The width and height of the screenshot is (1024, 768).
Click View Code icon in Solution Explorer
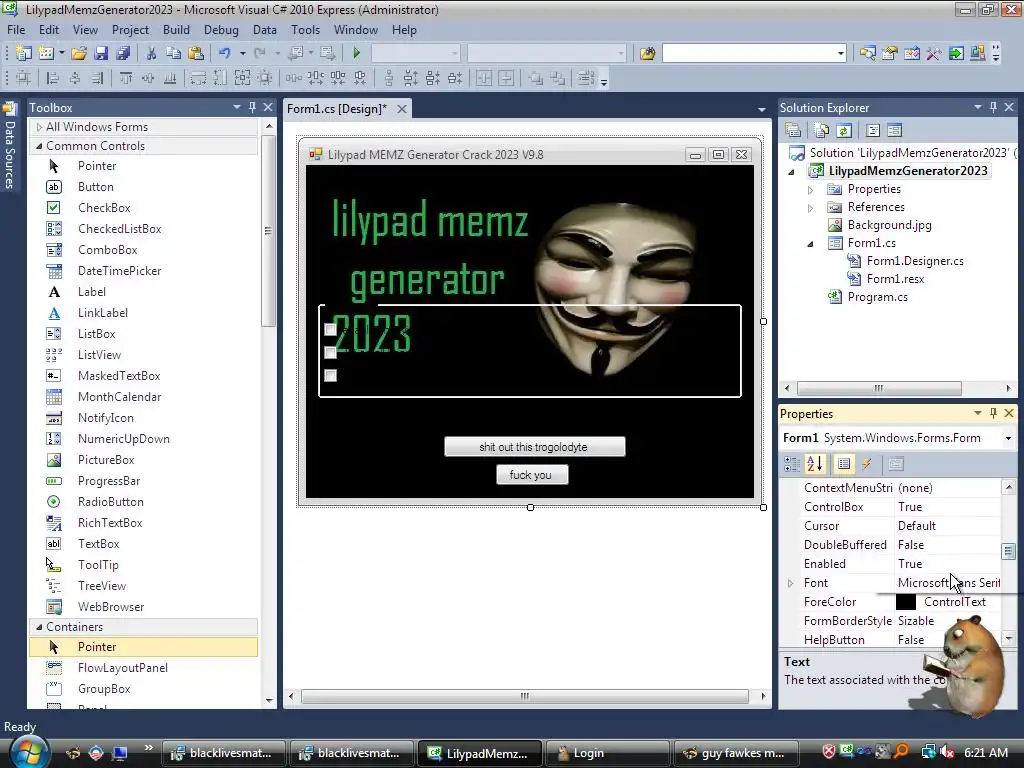pyautogui.click(x=873, y=131)
